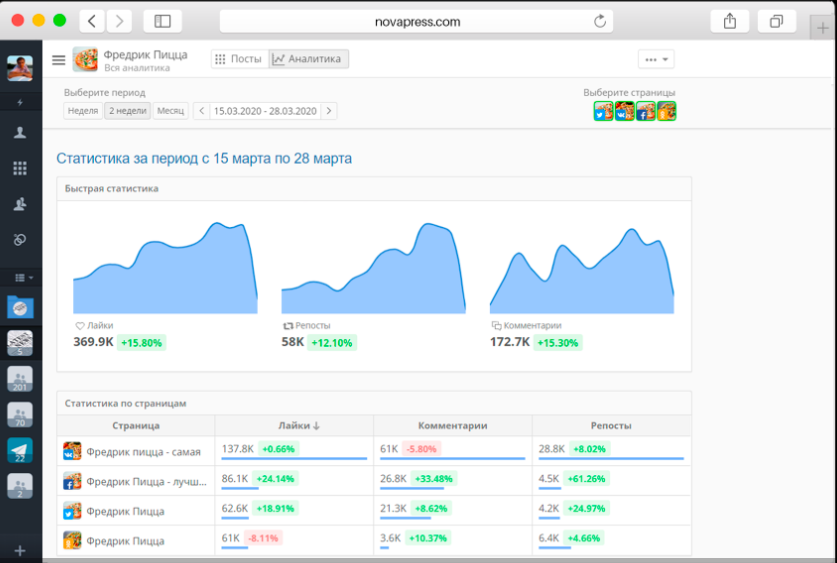The width and height of the screenshot is (837, 563).
Task: Open the apps grid icon in sidebar
Action: coord(20,169)
